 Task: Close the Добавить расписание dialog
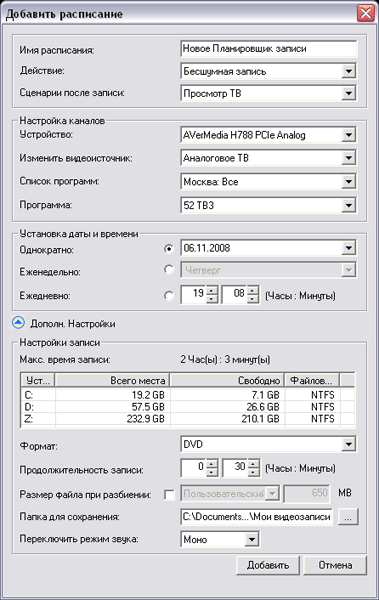[366, 14]
